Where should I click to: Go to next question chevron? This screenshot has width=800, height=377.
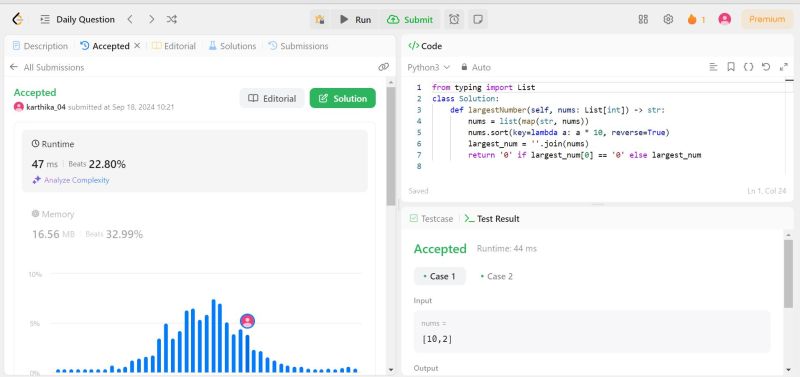pos(151,19)
